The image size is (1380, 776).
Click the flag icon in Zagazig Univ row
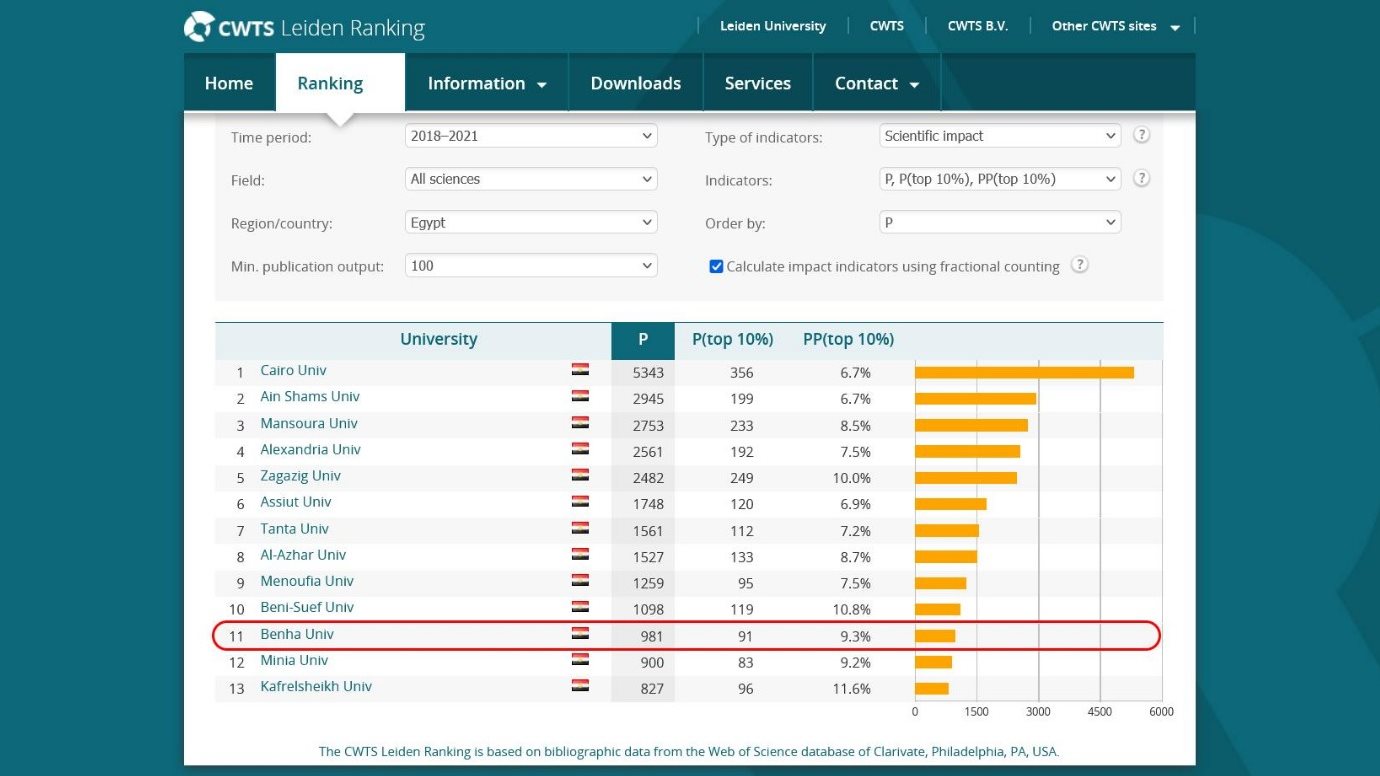point(580,476)
